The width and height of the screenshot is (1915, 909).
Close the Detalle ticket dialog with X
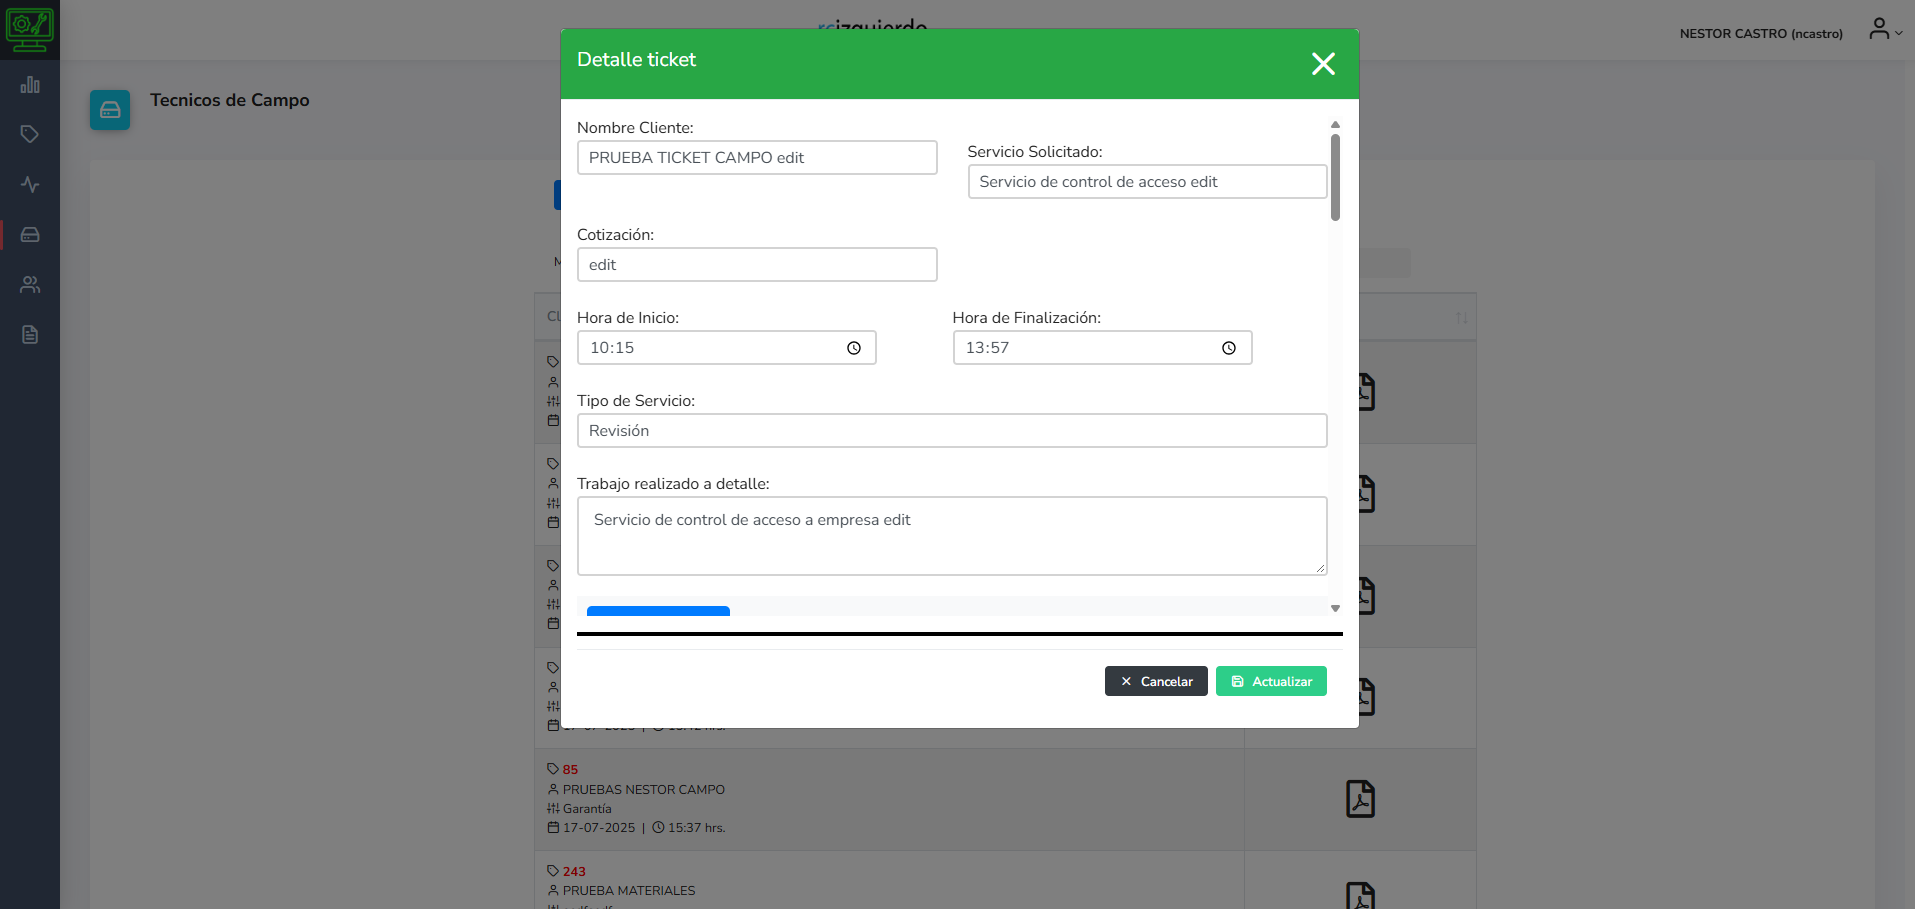[x=1323, y=64]
